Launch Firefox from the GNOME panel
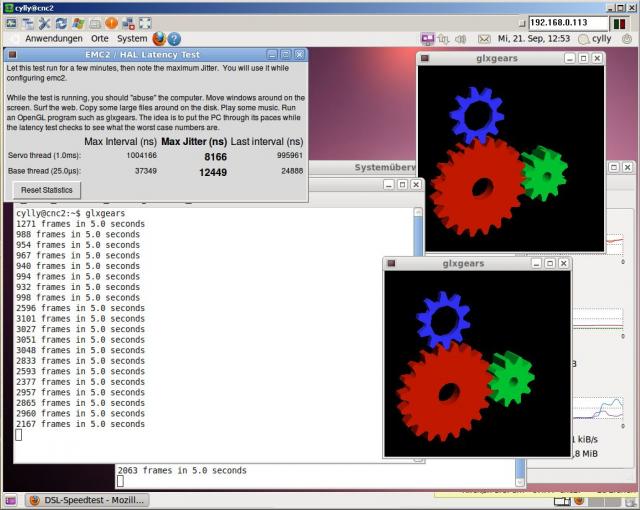This screenshot has height=510, width=640. tap(159, 39)
